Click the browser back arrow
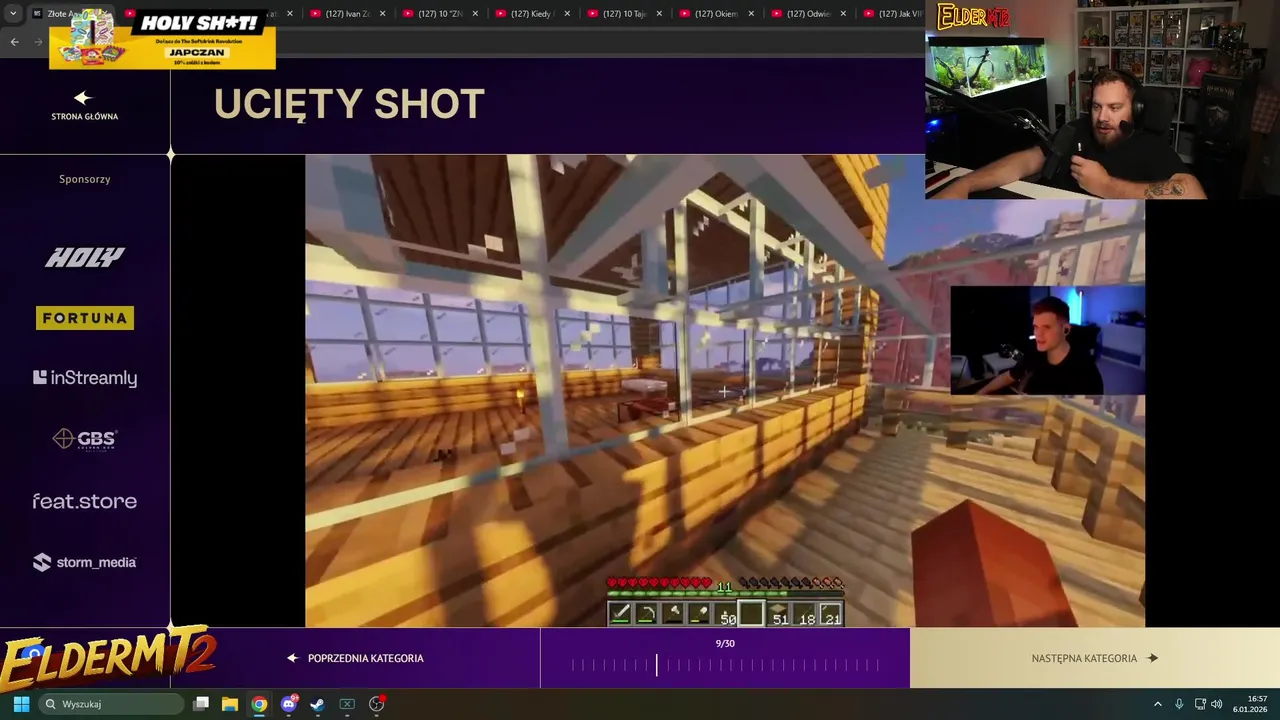 click(14, 41)
